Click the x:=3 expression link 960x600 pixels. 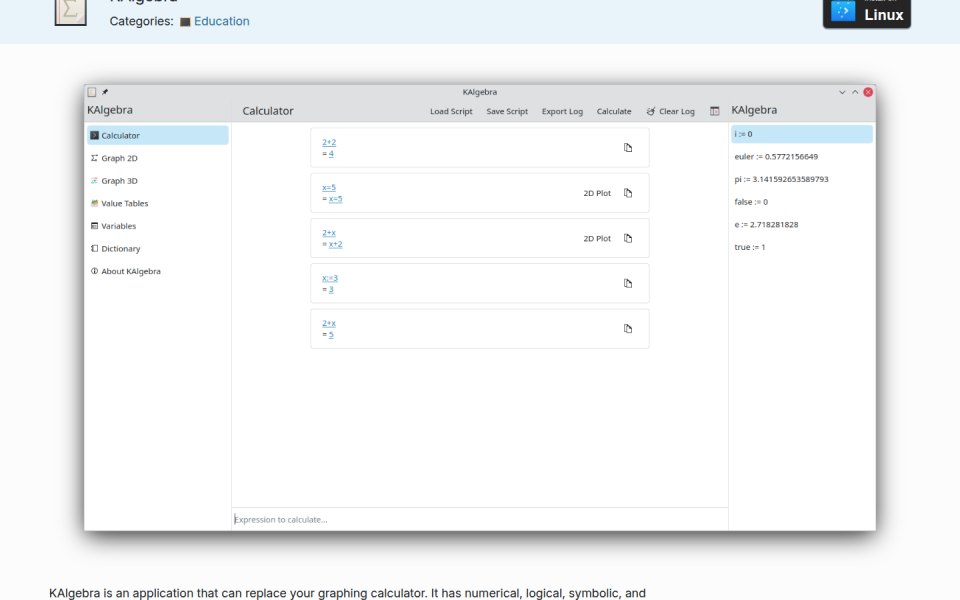pos(330,278)
